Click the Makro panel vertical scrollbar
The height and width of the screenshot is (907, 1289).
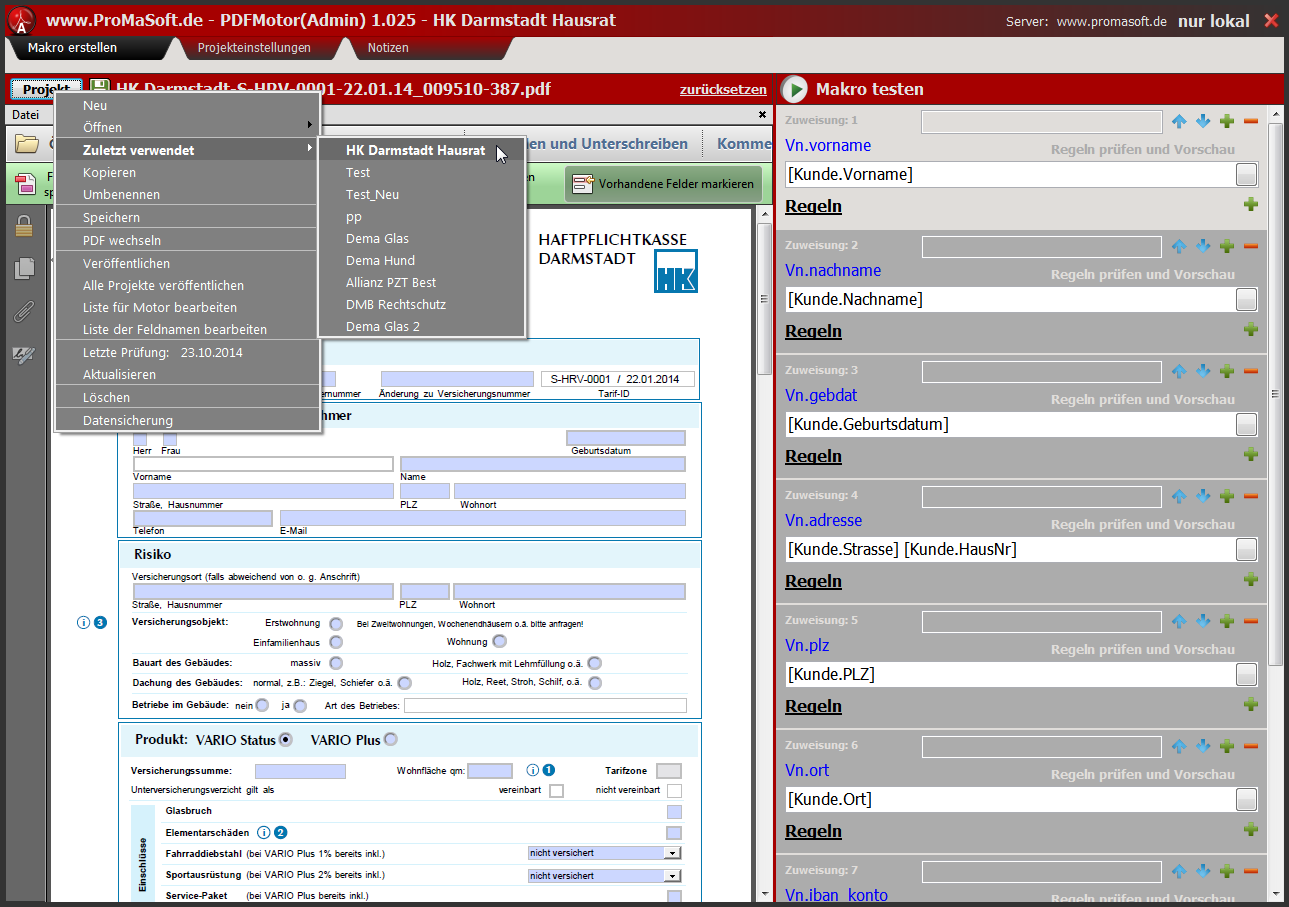(x=1276, y=395)
